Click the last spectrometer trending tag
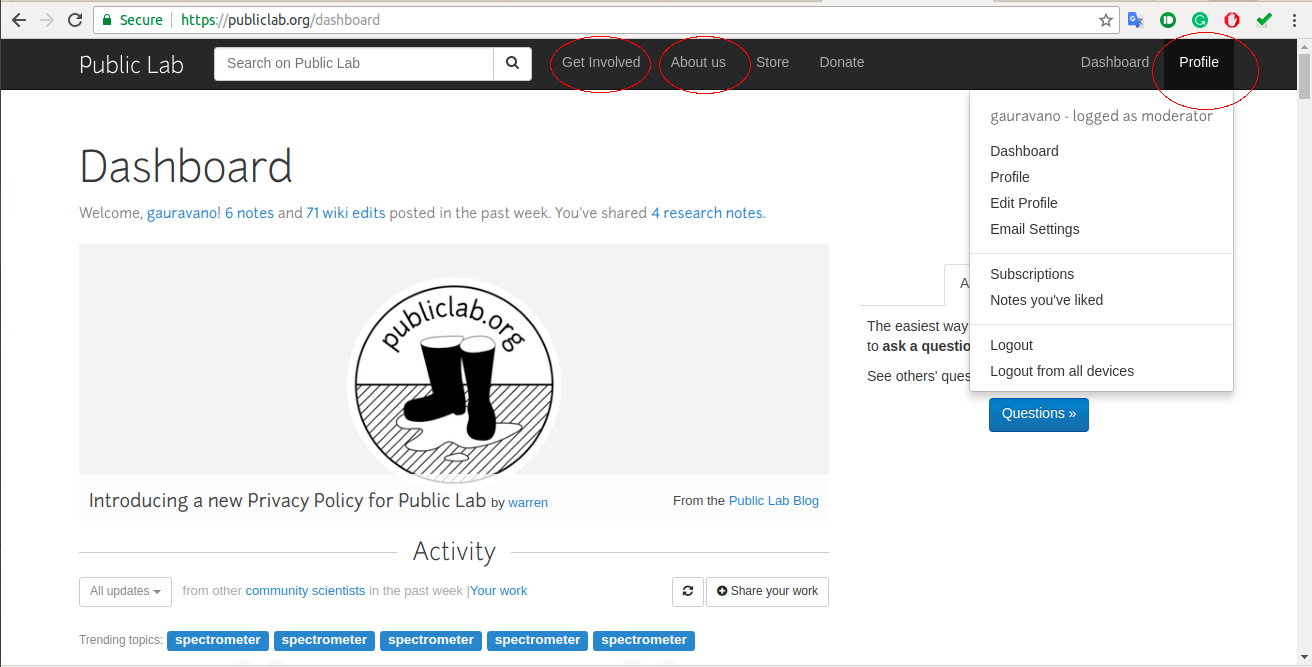Viewport: 1312px width, 667px height. pos(644,640)
